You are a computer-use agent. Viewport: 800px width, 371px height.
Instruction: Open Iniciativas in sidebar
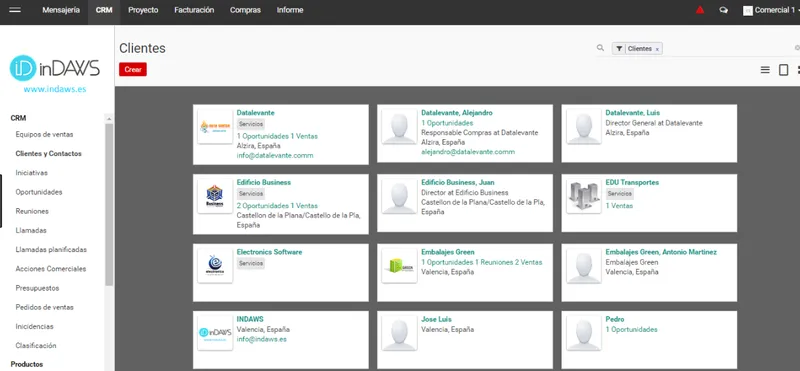[32, 173]
